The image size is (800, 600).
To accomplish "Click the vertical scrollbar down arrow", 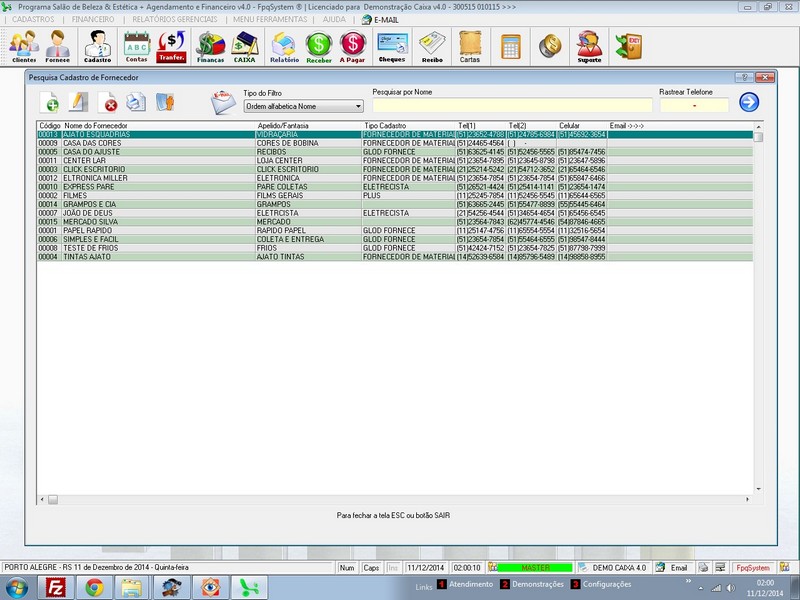I will 759,489.
